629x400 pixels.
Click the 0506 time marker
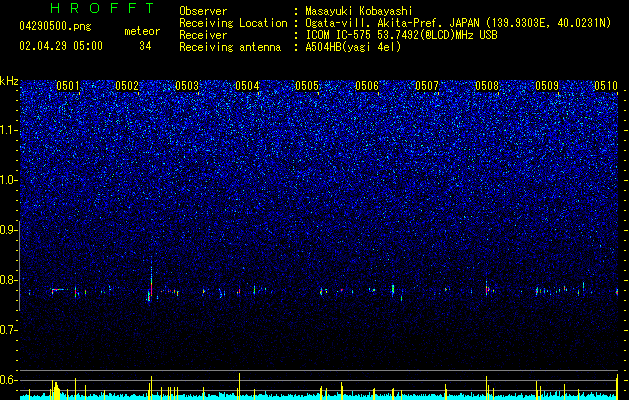tap(367, 86)
